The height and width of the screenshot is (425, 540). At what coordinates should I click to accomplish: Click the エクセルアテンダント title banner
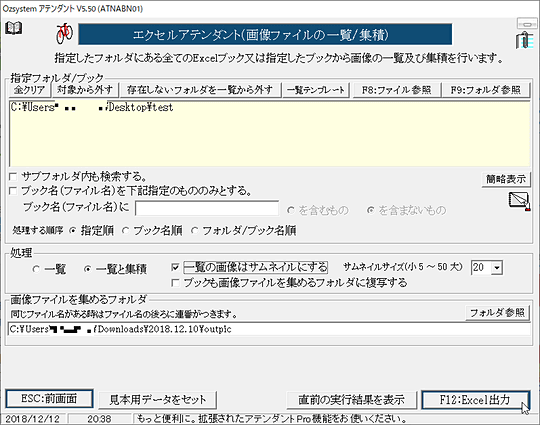pyautogui.click(x=265, y=34)
